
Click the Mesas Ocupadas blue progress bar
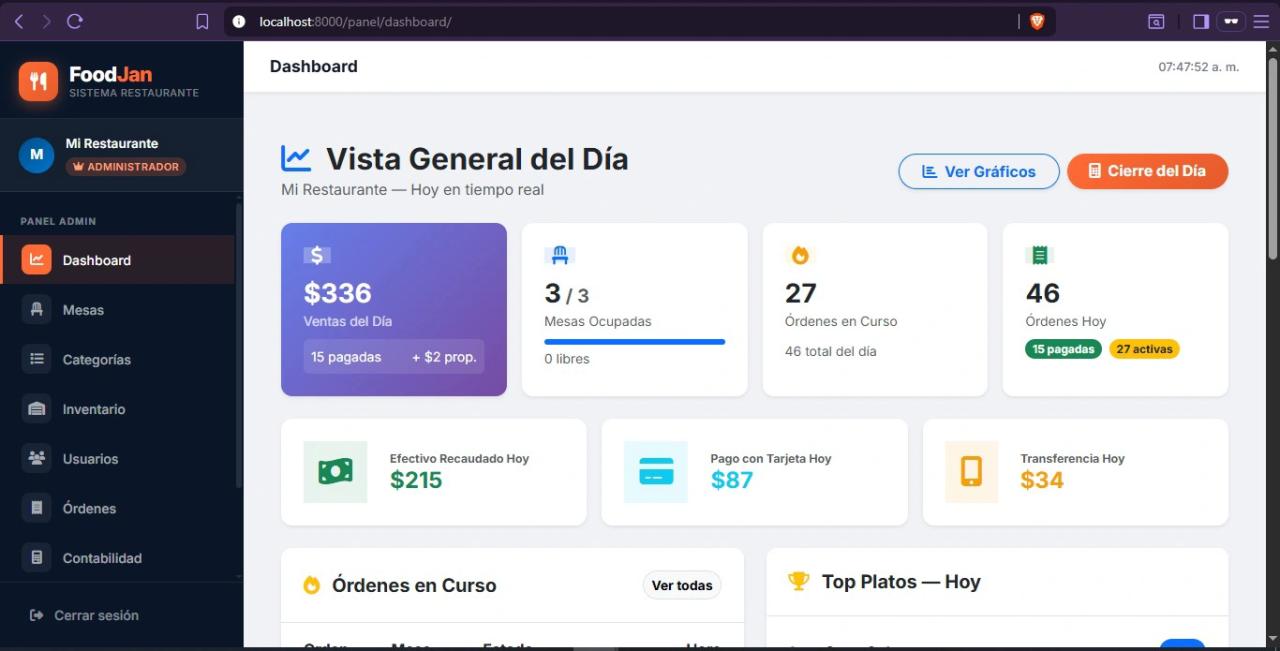[635, 342]
